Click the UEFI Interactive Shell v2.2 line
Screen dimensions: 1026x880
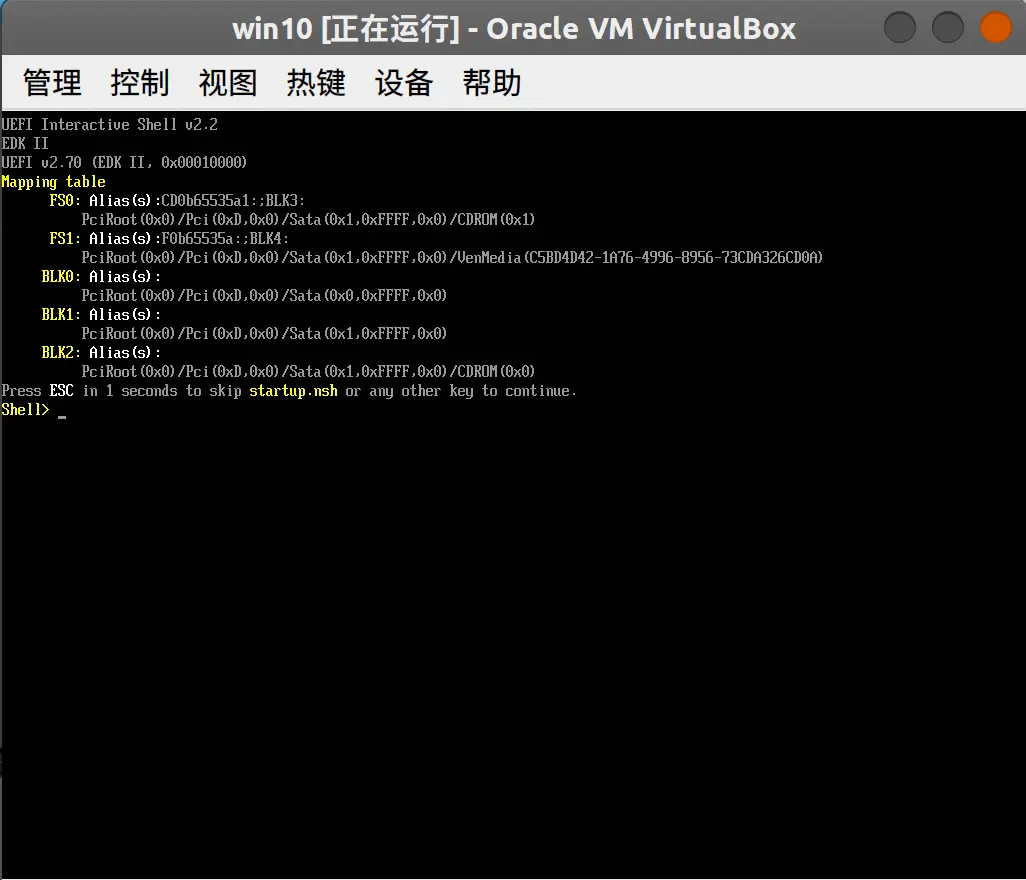click(109, 125)
